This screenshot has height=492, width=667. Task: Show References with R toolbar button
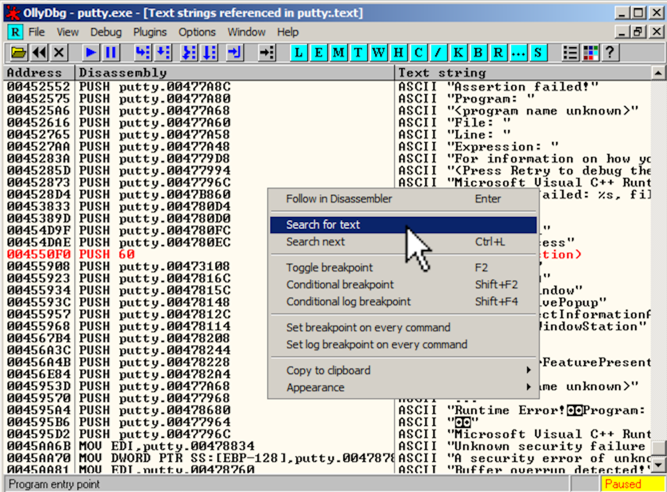[499, 53]
